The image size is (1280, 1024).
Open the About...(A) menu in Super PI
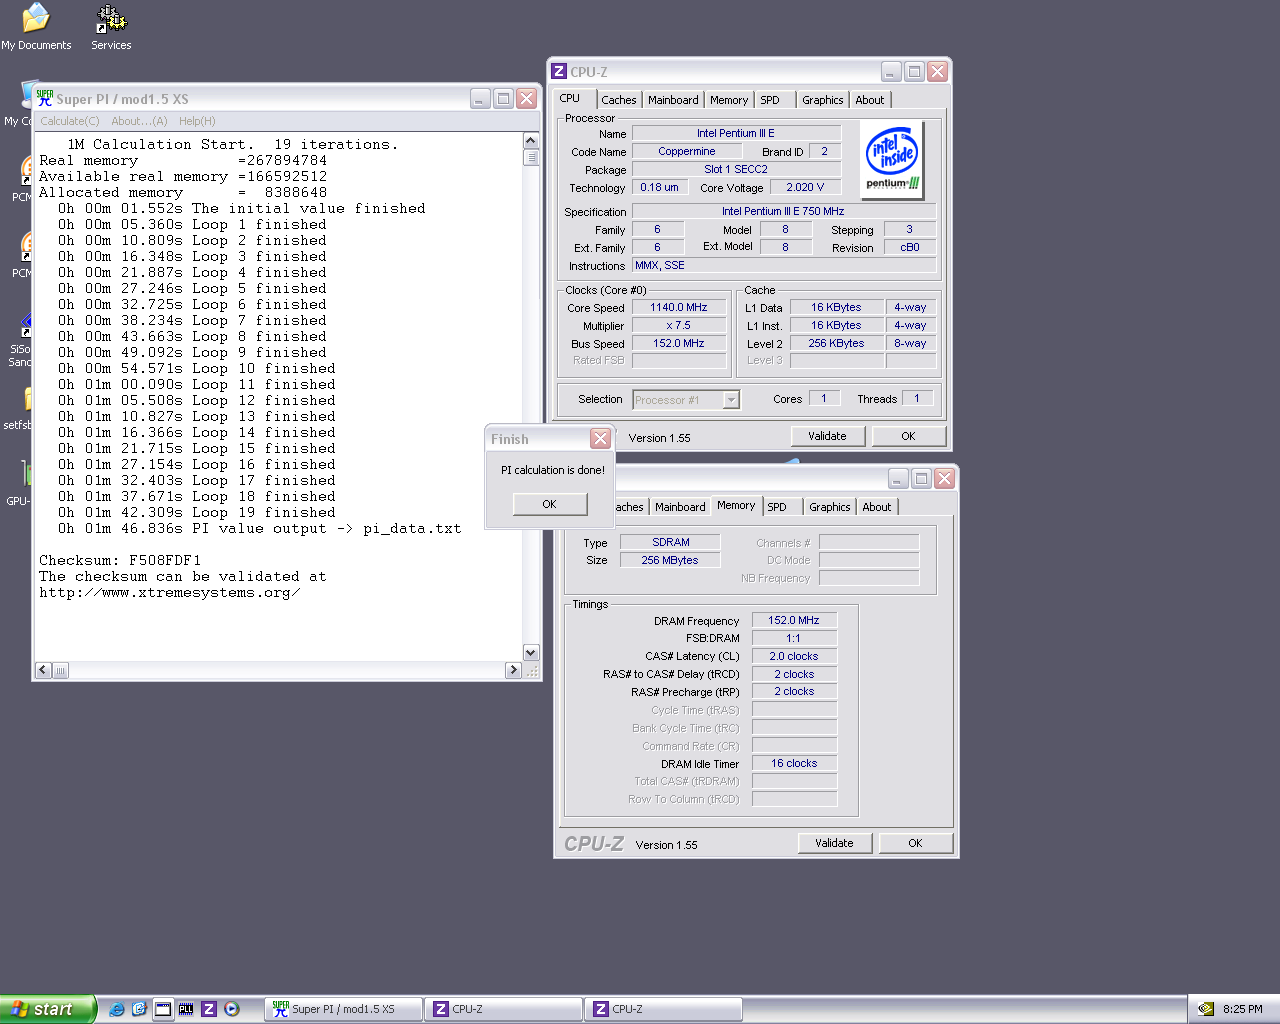click(139, 121)
